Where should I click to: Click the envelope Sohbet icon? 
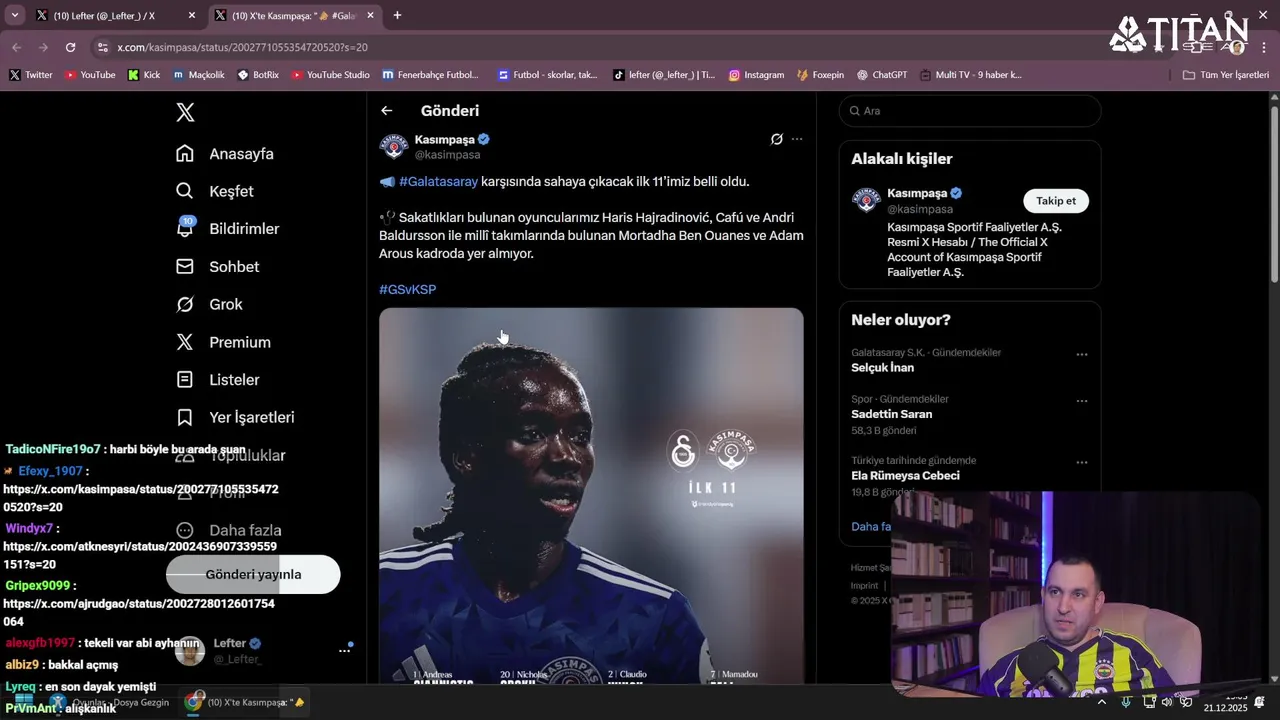tap(185, 267)
